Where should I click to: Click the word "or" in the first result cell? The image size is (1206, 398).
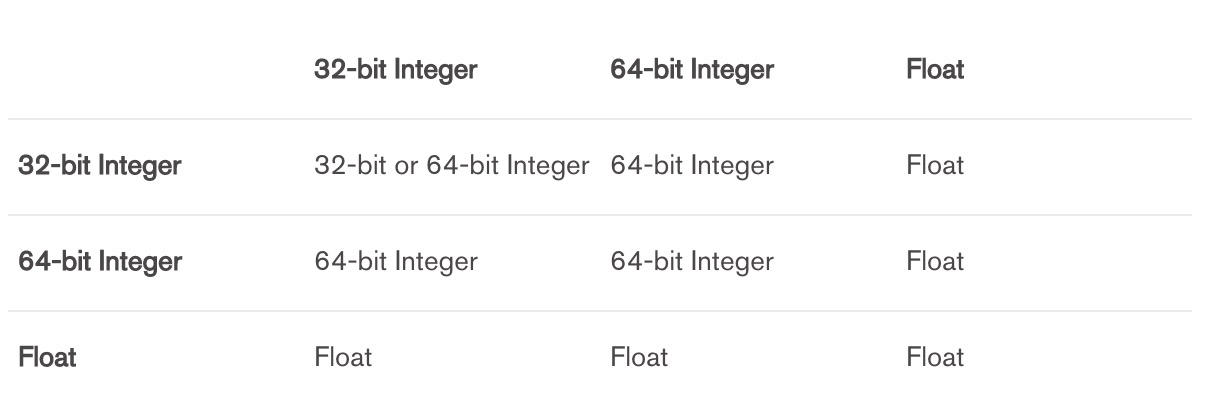[x=407, y=167]
